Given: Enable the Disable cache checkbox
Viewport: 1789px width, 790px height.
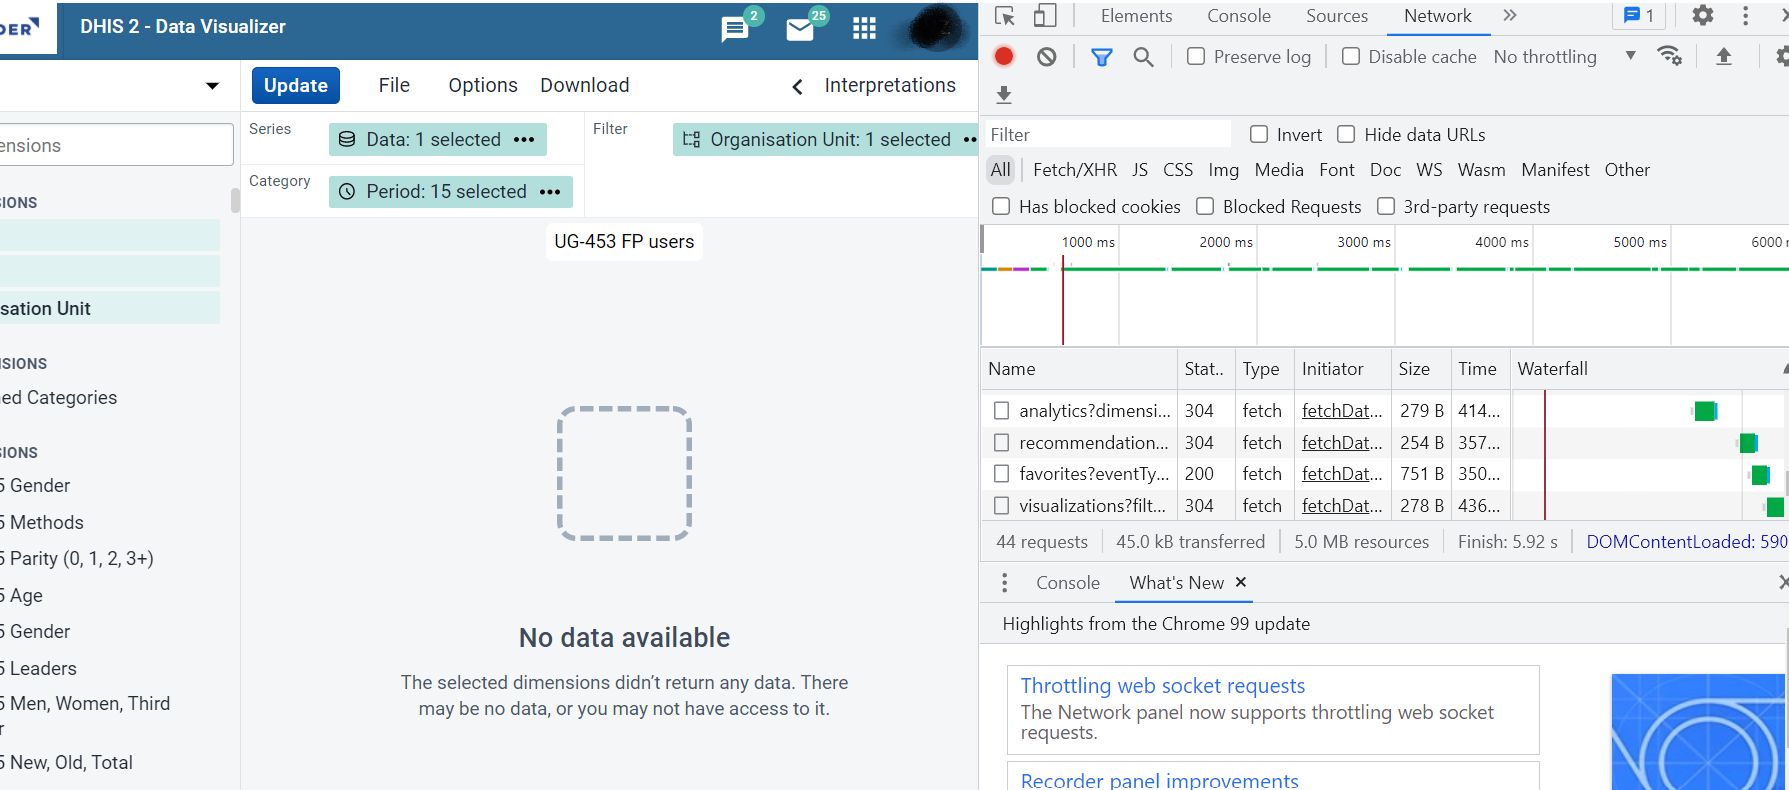Looking at the screenshot, I should [1351, 57].
